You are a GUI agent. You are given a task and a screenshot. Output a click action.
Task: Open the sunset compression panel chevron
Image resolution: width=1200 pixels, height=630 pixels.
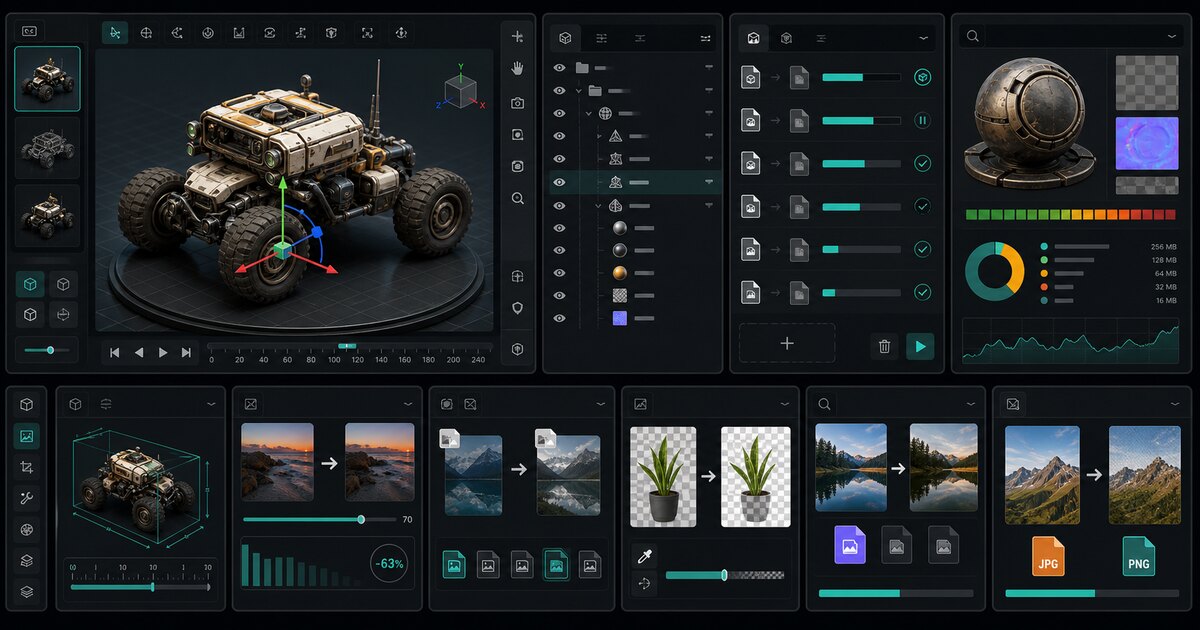point(407,404)
